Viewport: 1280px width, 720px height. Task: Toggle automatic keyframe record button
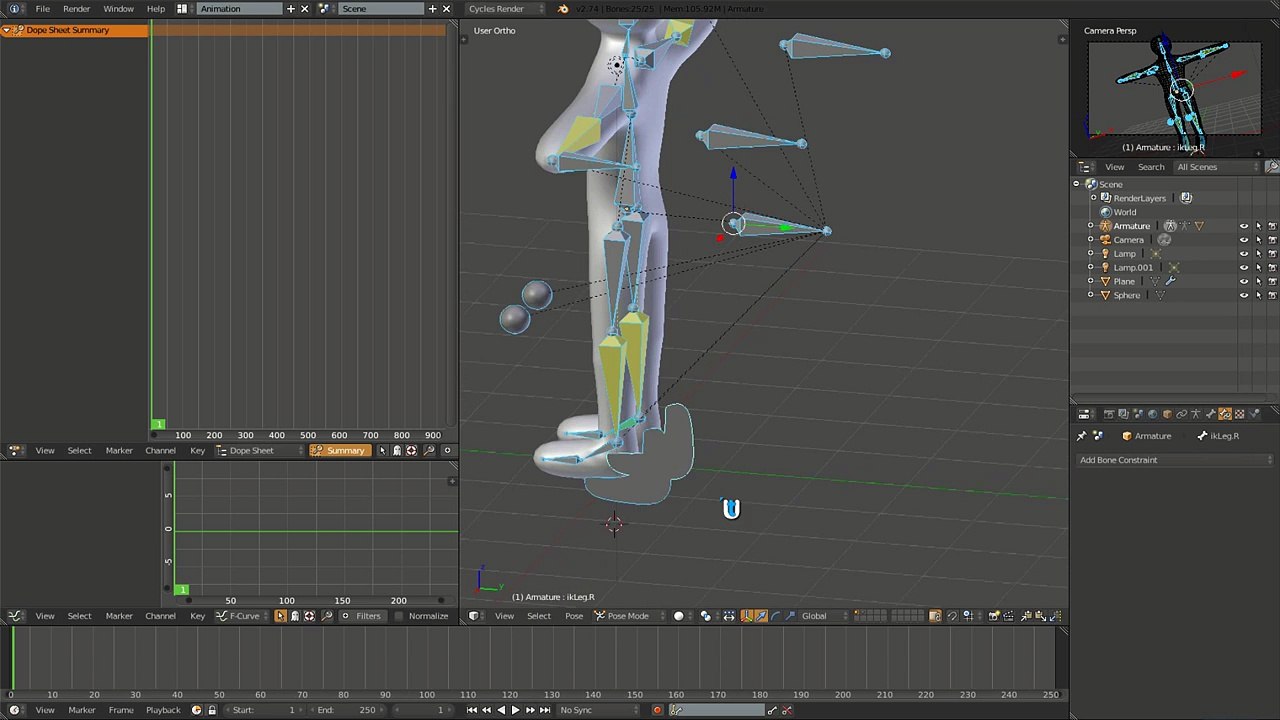[657, 710]
